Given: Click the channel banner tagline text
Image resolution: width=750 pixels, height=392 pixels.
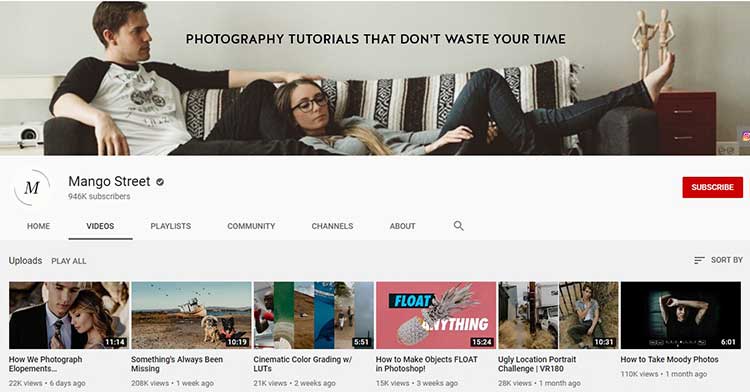Looking at the screenshot, I should coord(375,39).
